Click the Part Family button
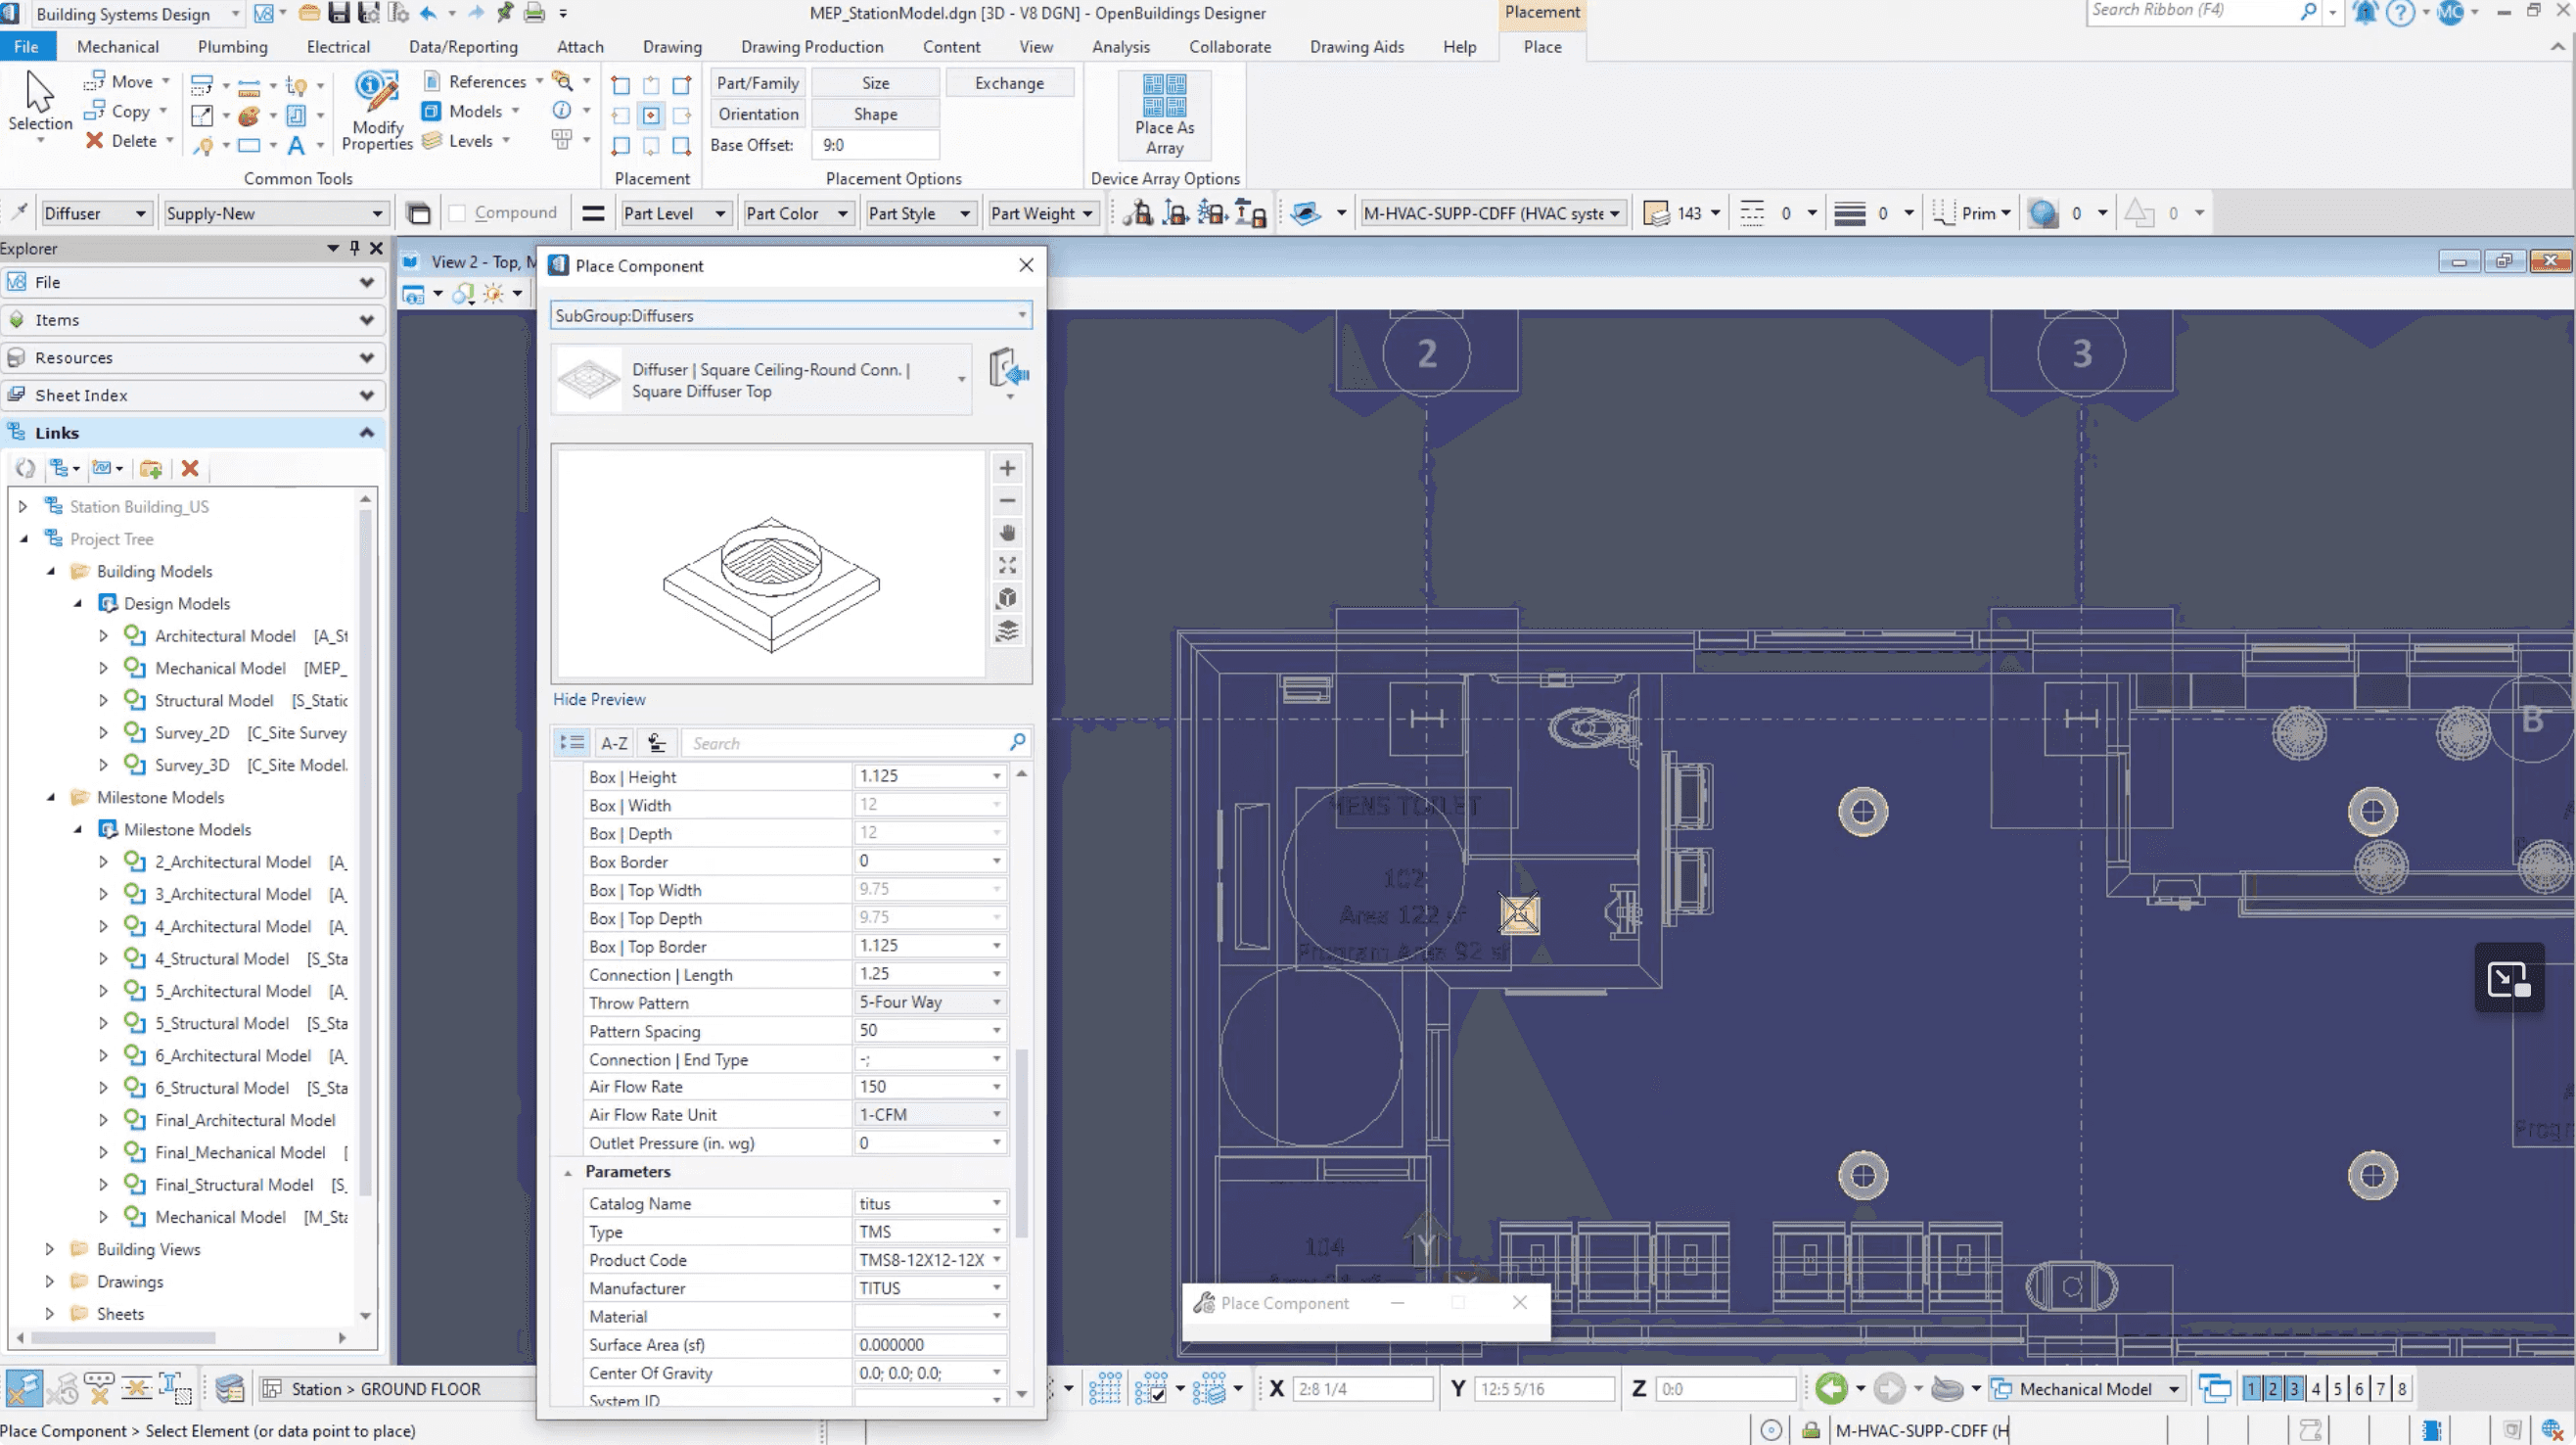This screenshot has width=2576, height=1445. [757, 82]
